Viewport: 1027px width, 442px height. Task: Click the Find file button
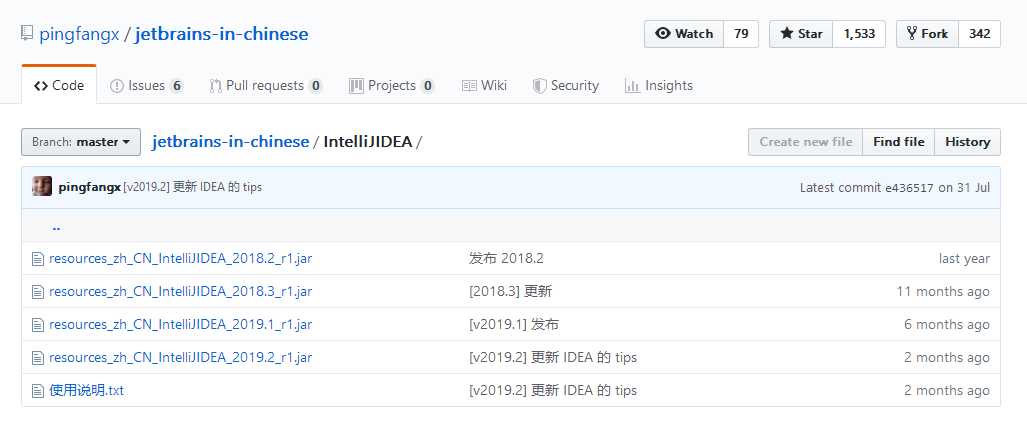point(899,142)
